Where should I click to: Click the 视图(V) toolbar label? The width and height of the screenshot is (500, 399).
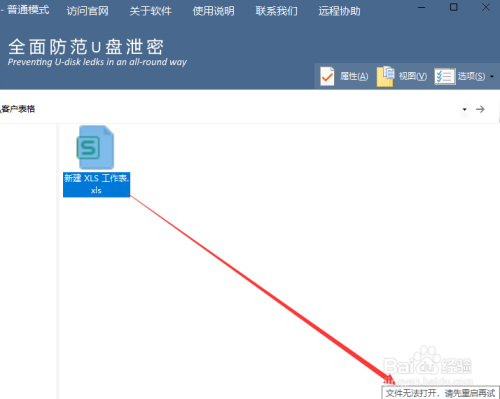413,76
